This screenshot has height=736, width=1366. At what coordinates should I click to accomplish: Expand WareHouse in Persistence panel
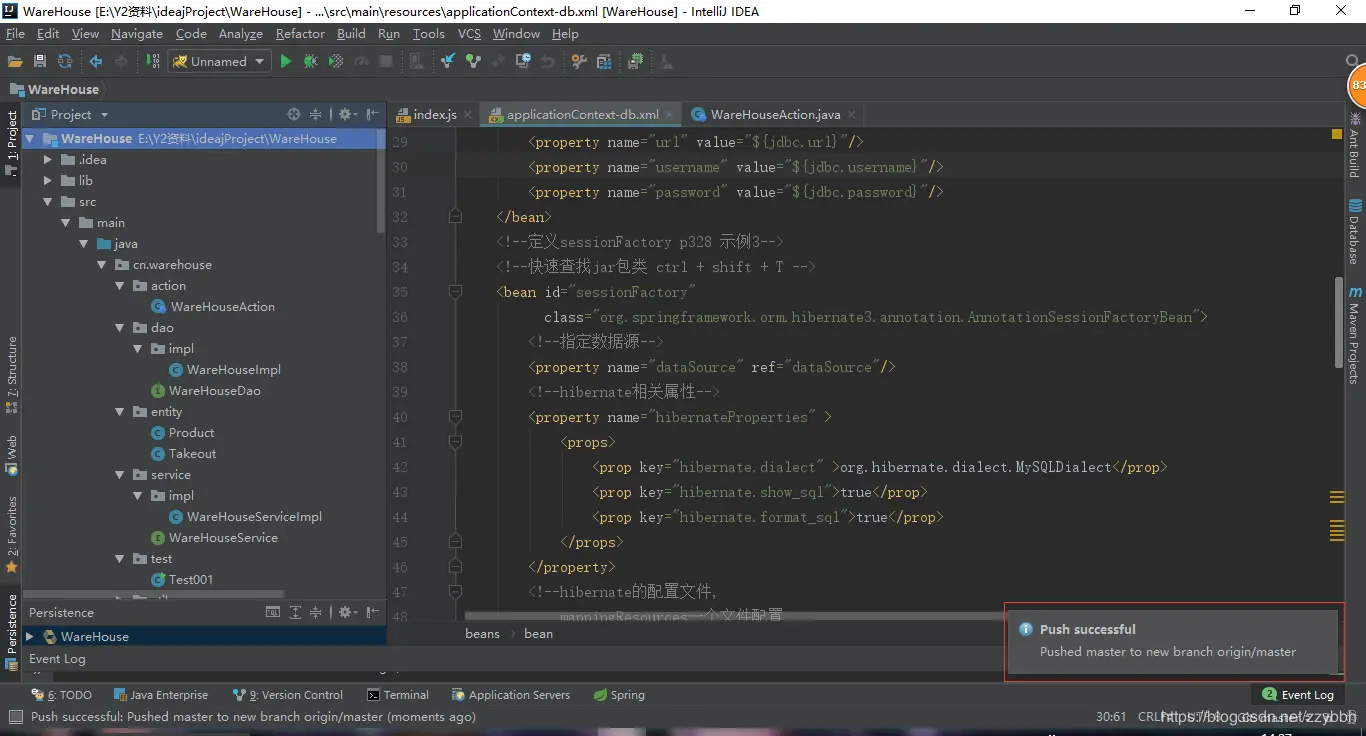pos(30,636)
